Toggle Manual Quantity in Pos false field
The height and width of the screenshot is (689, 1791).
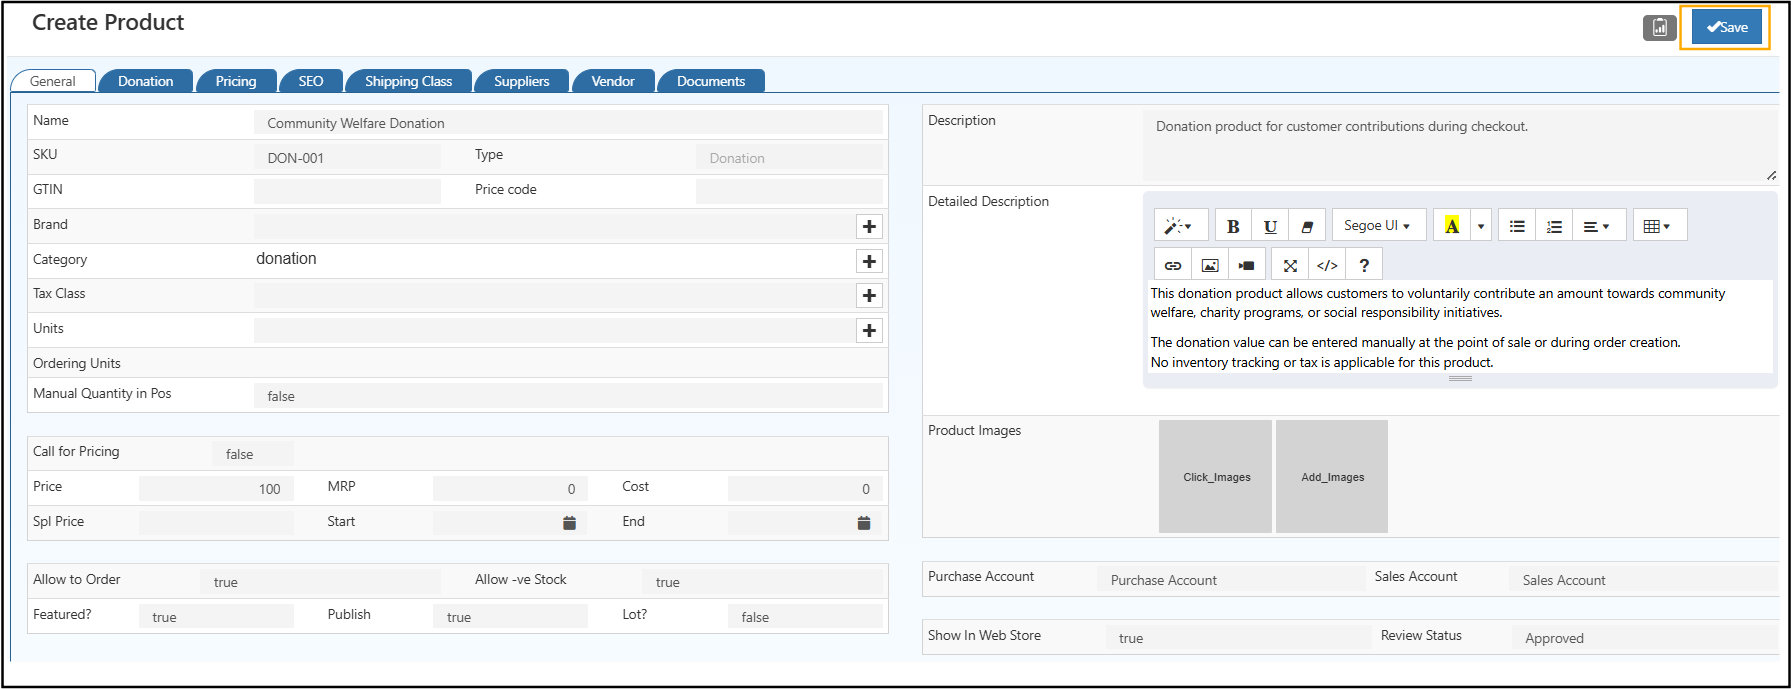click(567, 396)
